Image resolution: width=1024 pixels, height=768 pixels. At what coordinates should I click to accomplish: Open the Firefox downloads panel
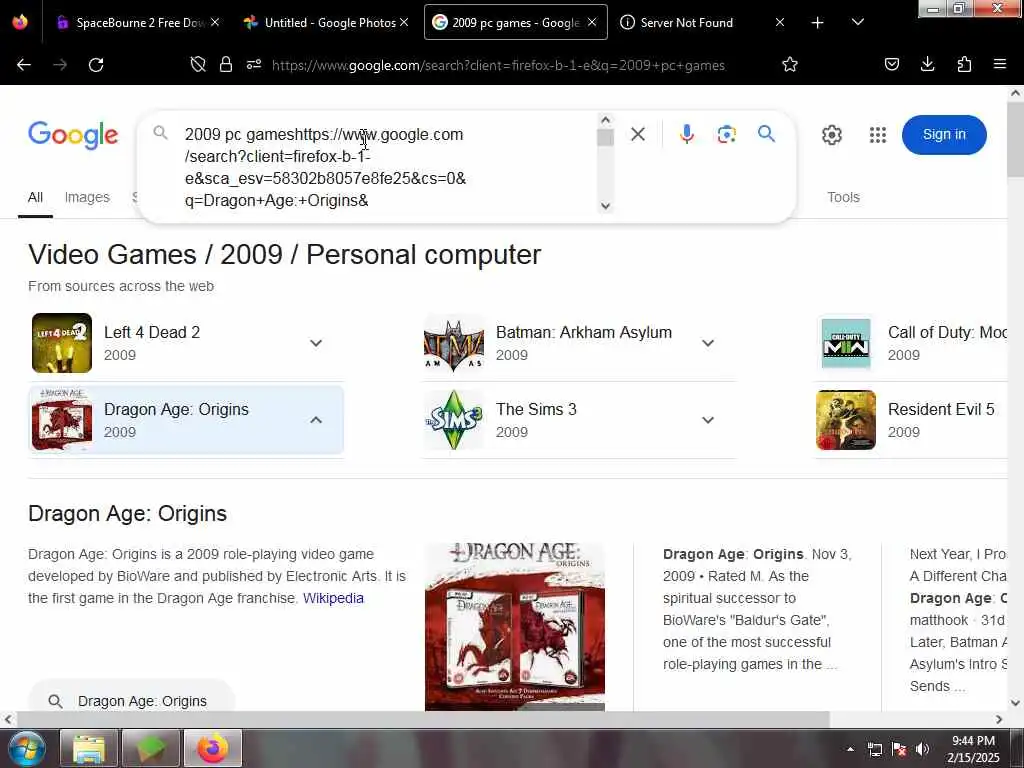pos(927,64)
